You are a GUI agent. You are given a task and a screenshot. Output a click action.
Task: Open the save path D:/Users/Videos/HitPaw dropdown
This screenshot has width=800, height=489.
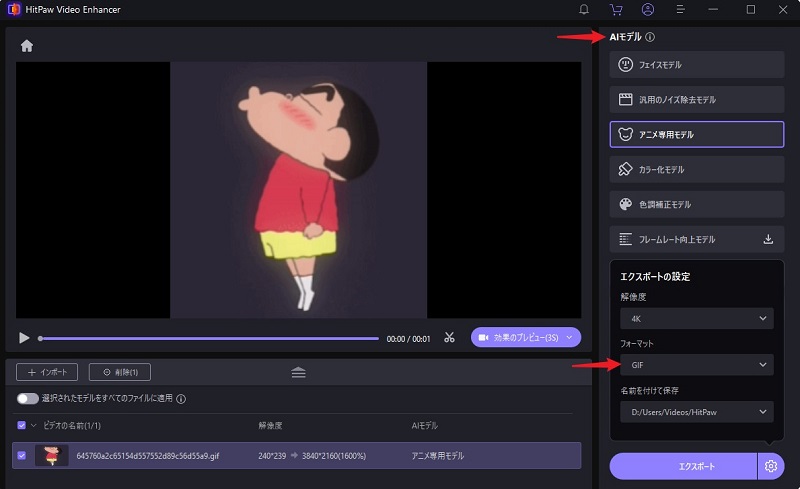tap(696, 412)
